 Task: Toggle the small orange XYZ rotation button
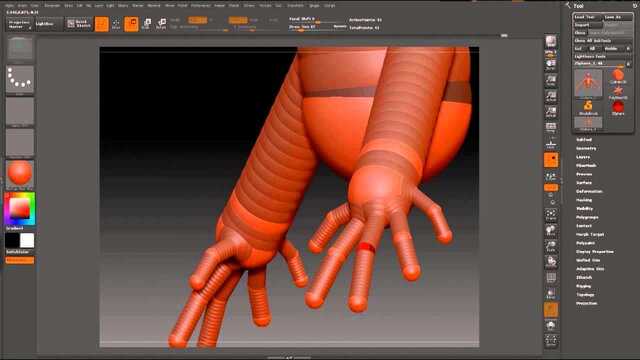(x=551, y=188)
